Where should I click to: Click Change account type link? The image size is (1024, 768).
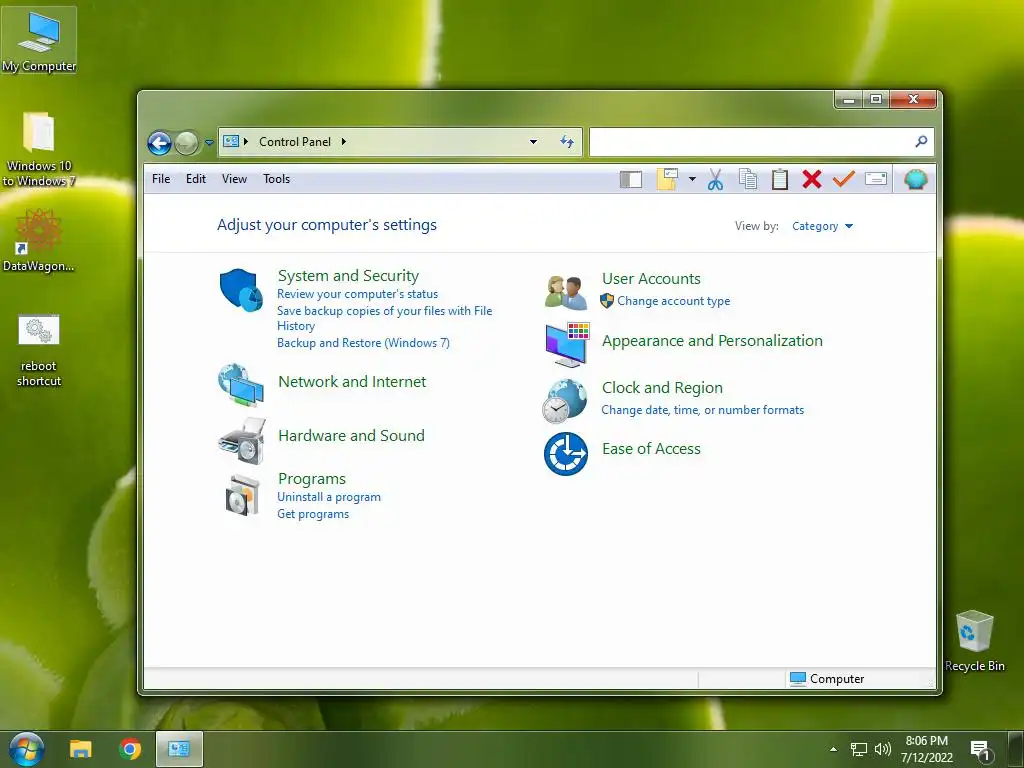[x=673, y=301]
